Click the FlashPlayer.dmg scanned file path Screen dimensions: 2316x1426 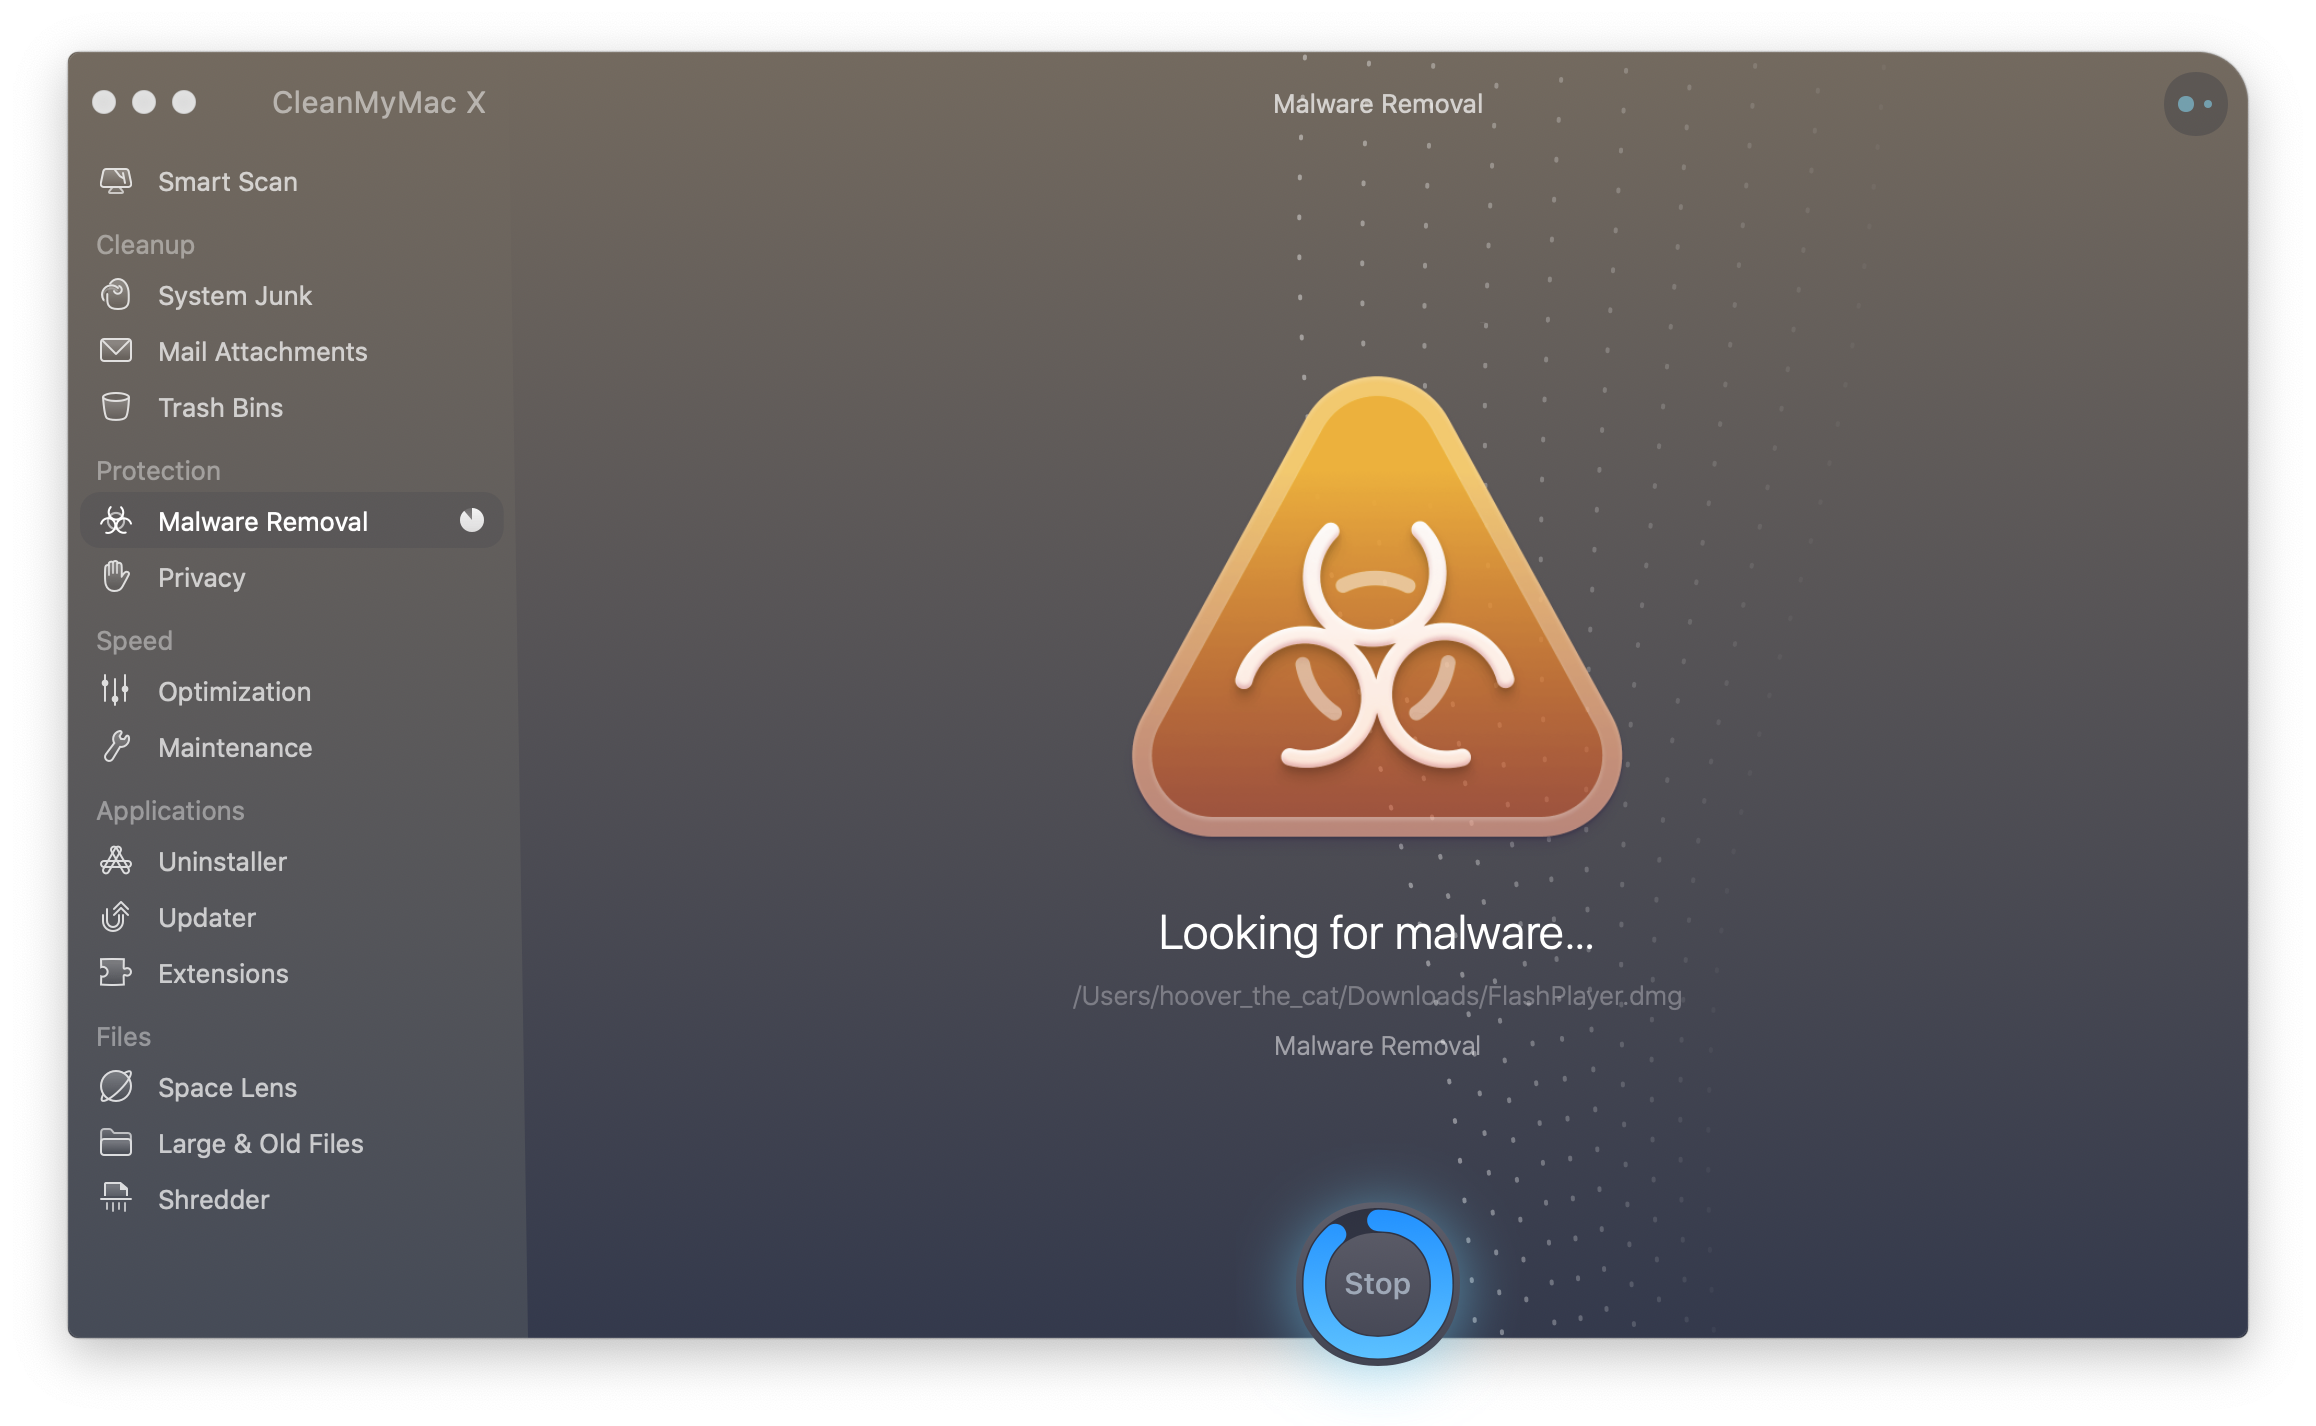[1377, 996]
